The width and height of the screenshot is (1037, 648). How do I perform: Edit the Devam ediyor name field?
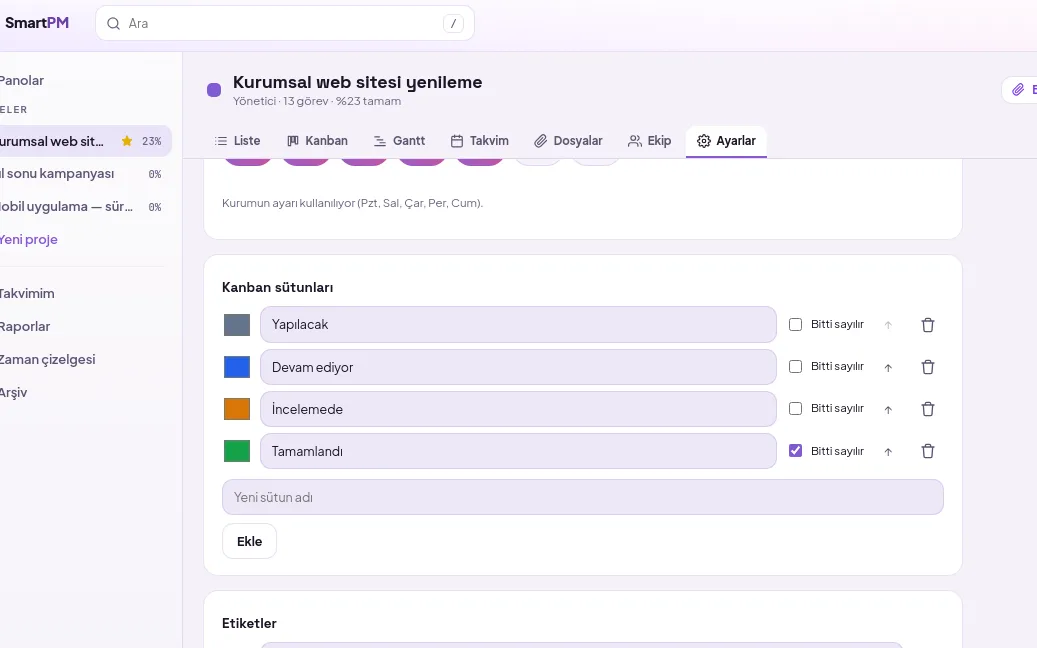[518, 367]
